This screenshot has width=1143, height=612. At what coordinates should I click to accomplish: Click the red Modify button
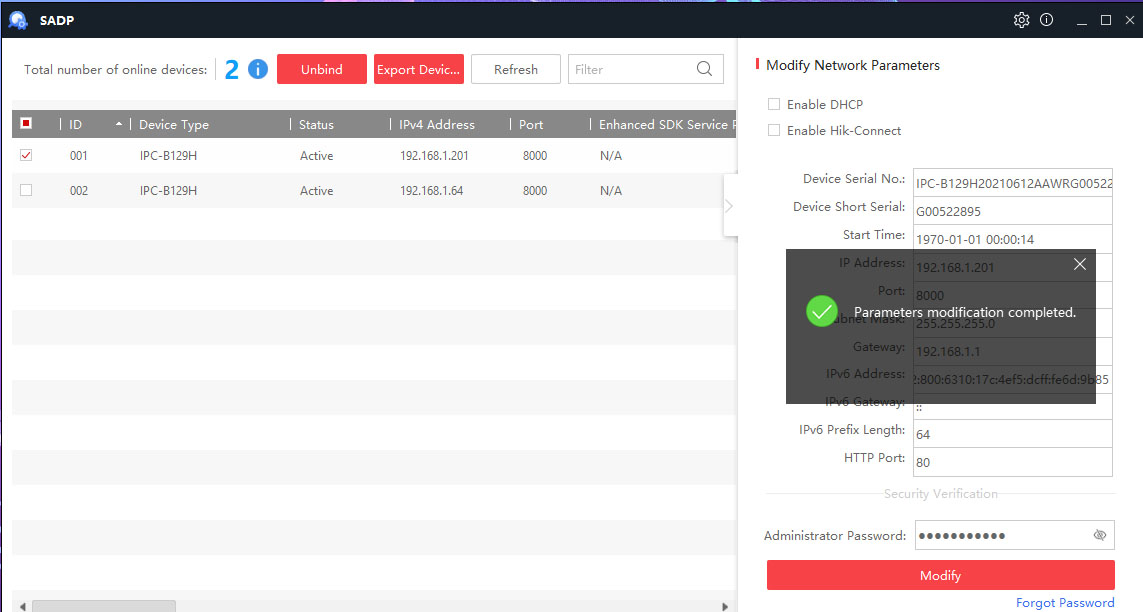point(940,575)
